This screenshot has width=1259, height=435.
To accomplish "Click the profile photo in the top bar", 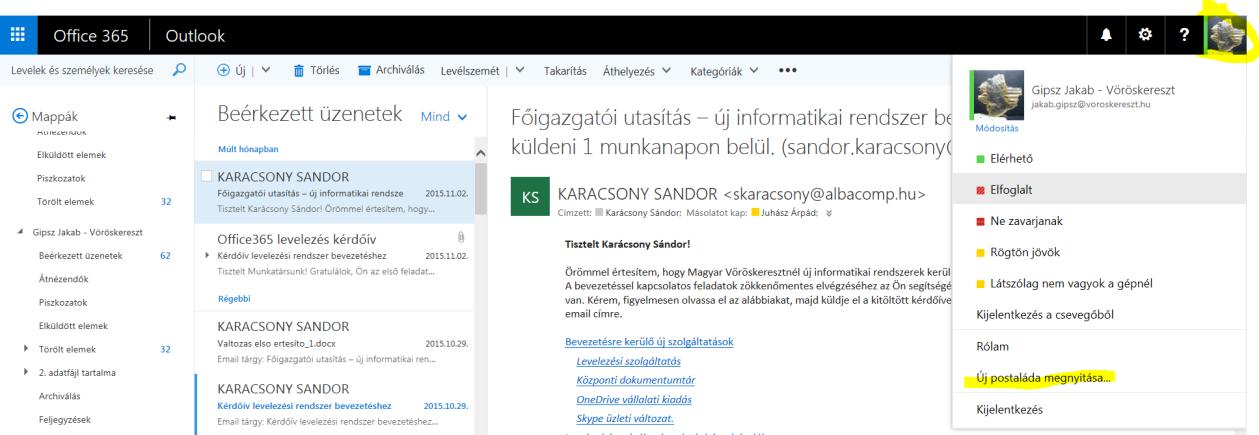I will point(1226,36).
